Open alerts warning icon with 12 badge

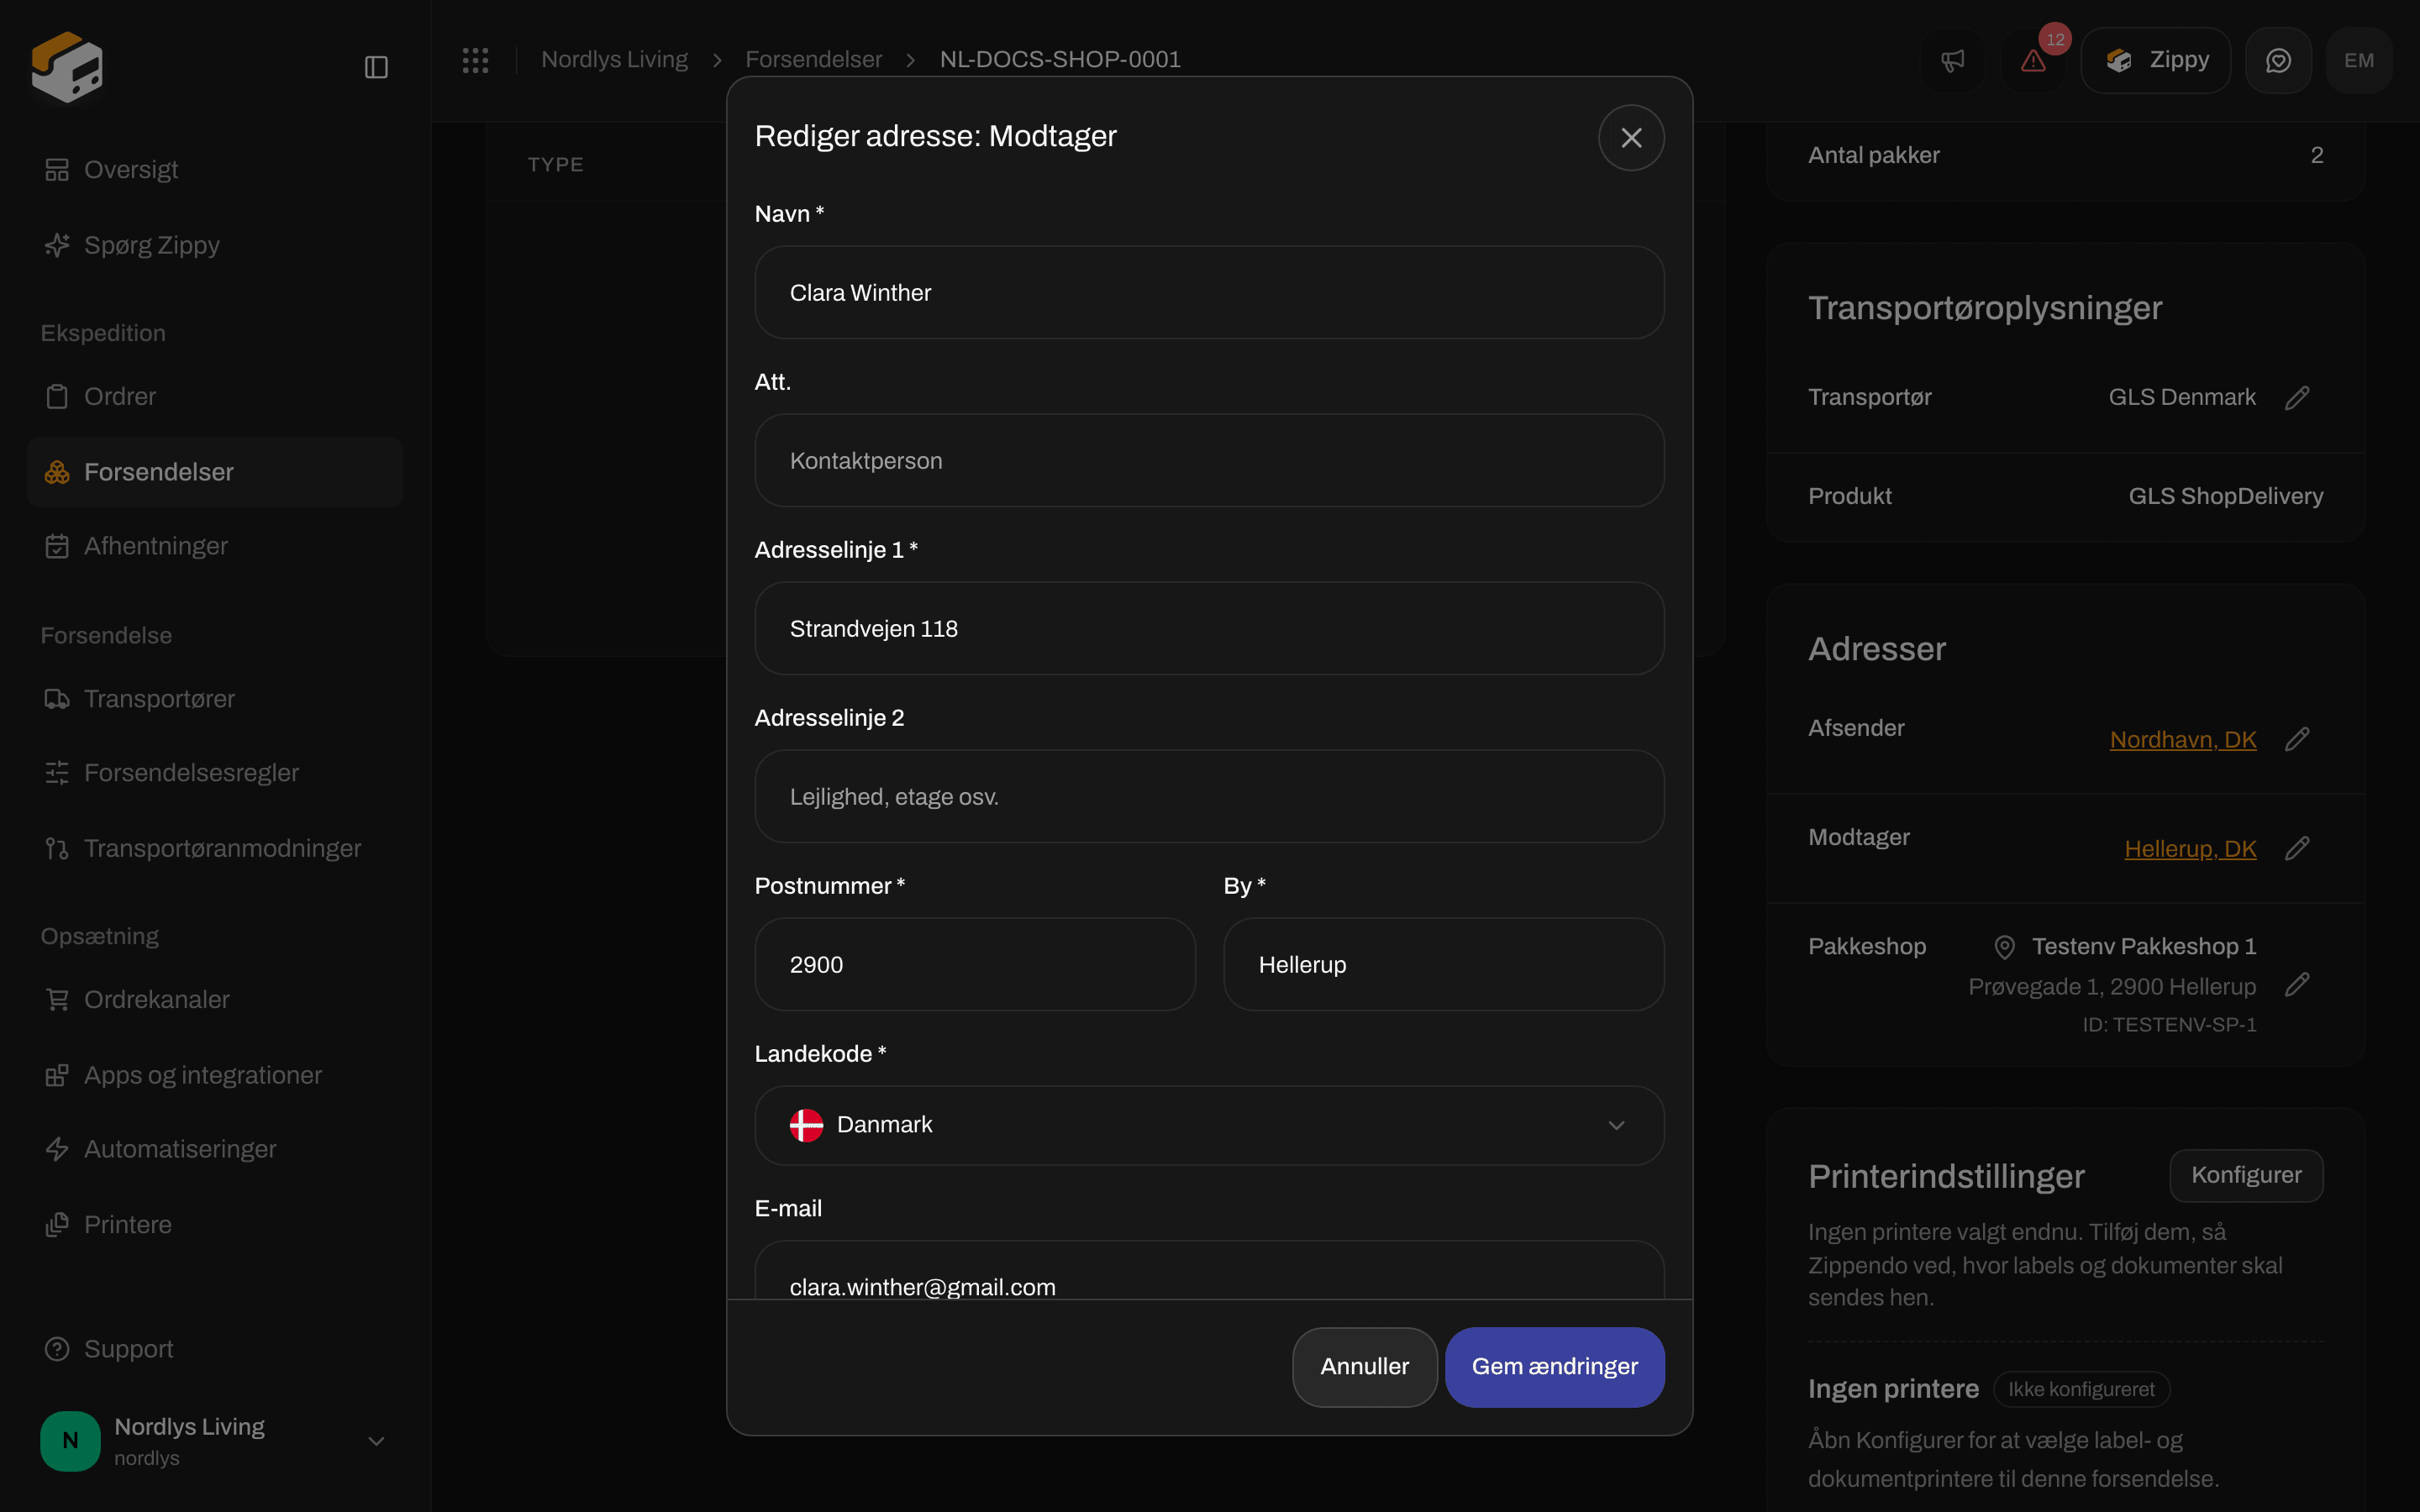point(2033,60)
